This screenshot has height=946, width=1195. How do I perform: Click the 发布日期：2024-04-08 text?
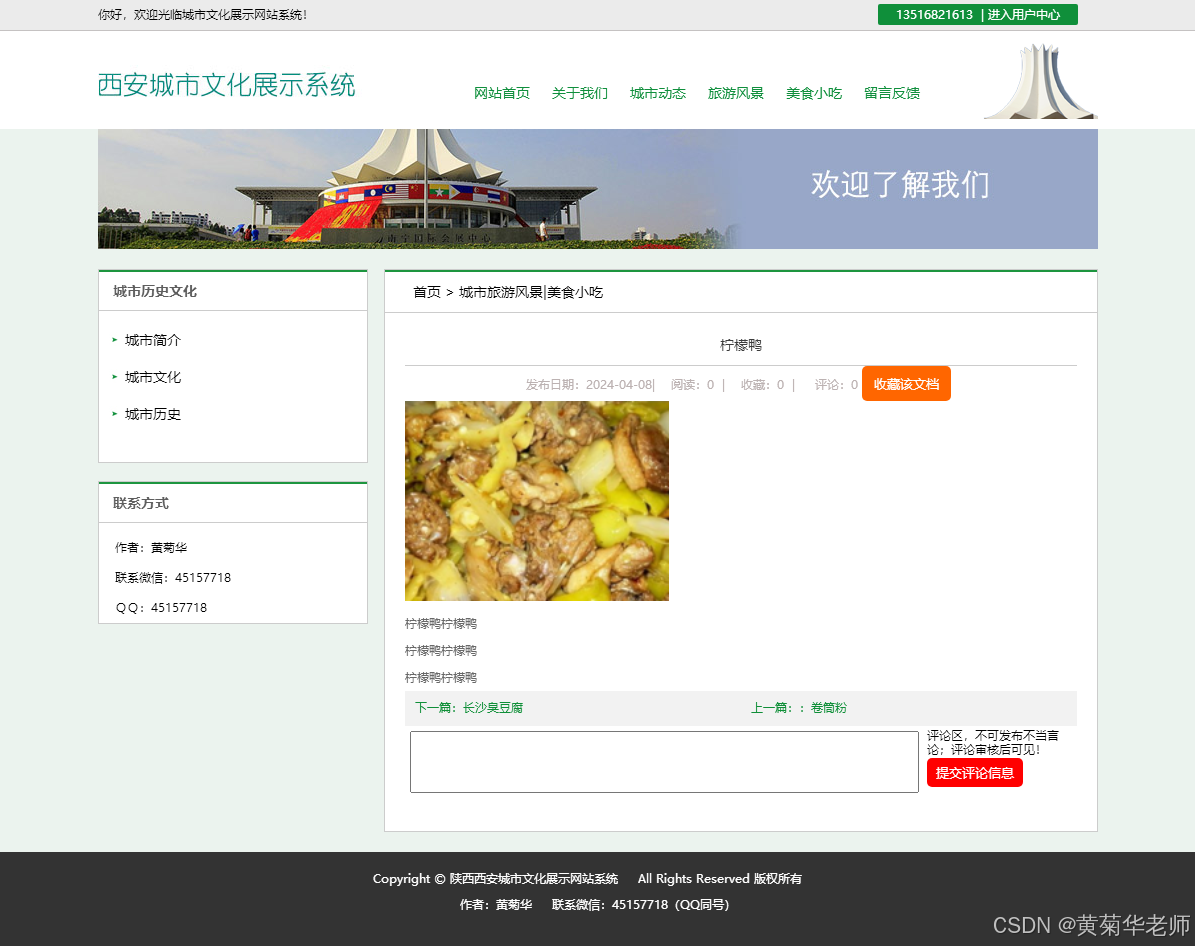(589, 384)
